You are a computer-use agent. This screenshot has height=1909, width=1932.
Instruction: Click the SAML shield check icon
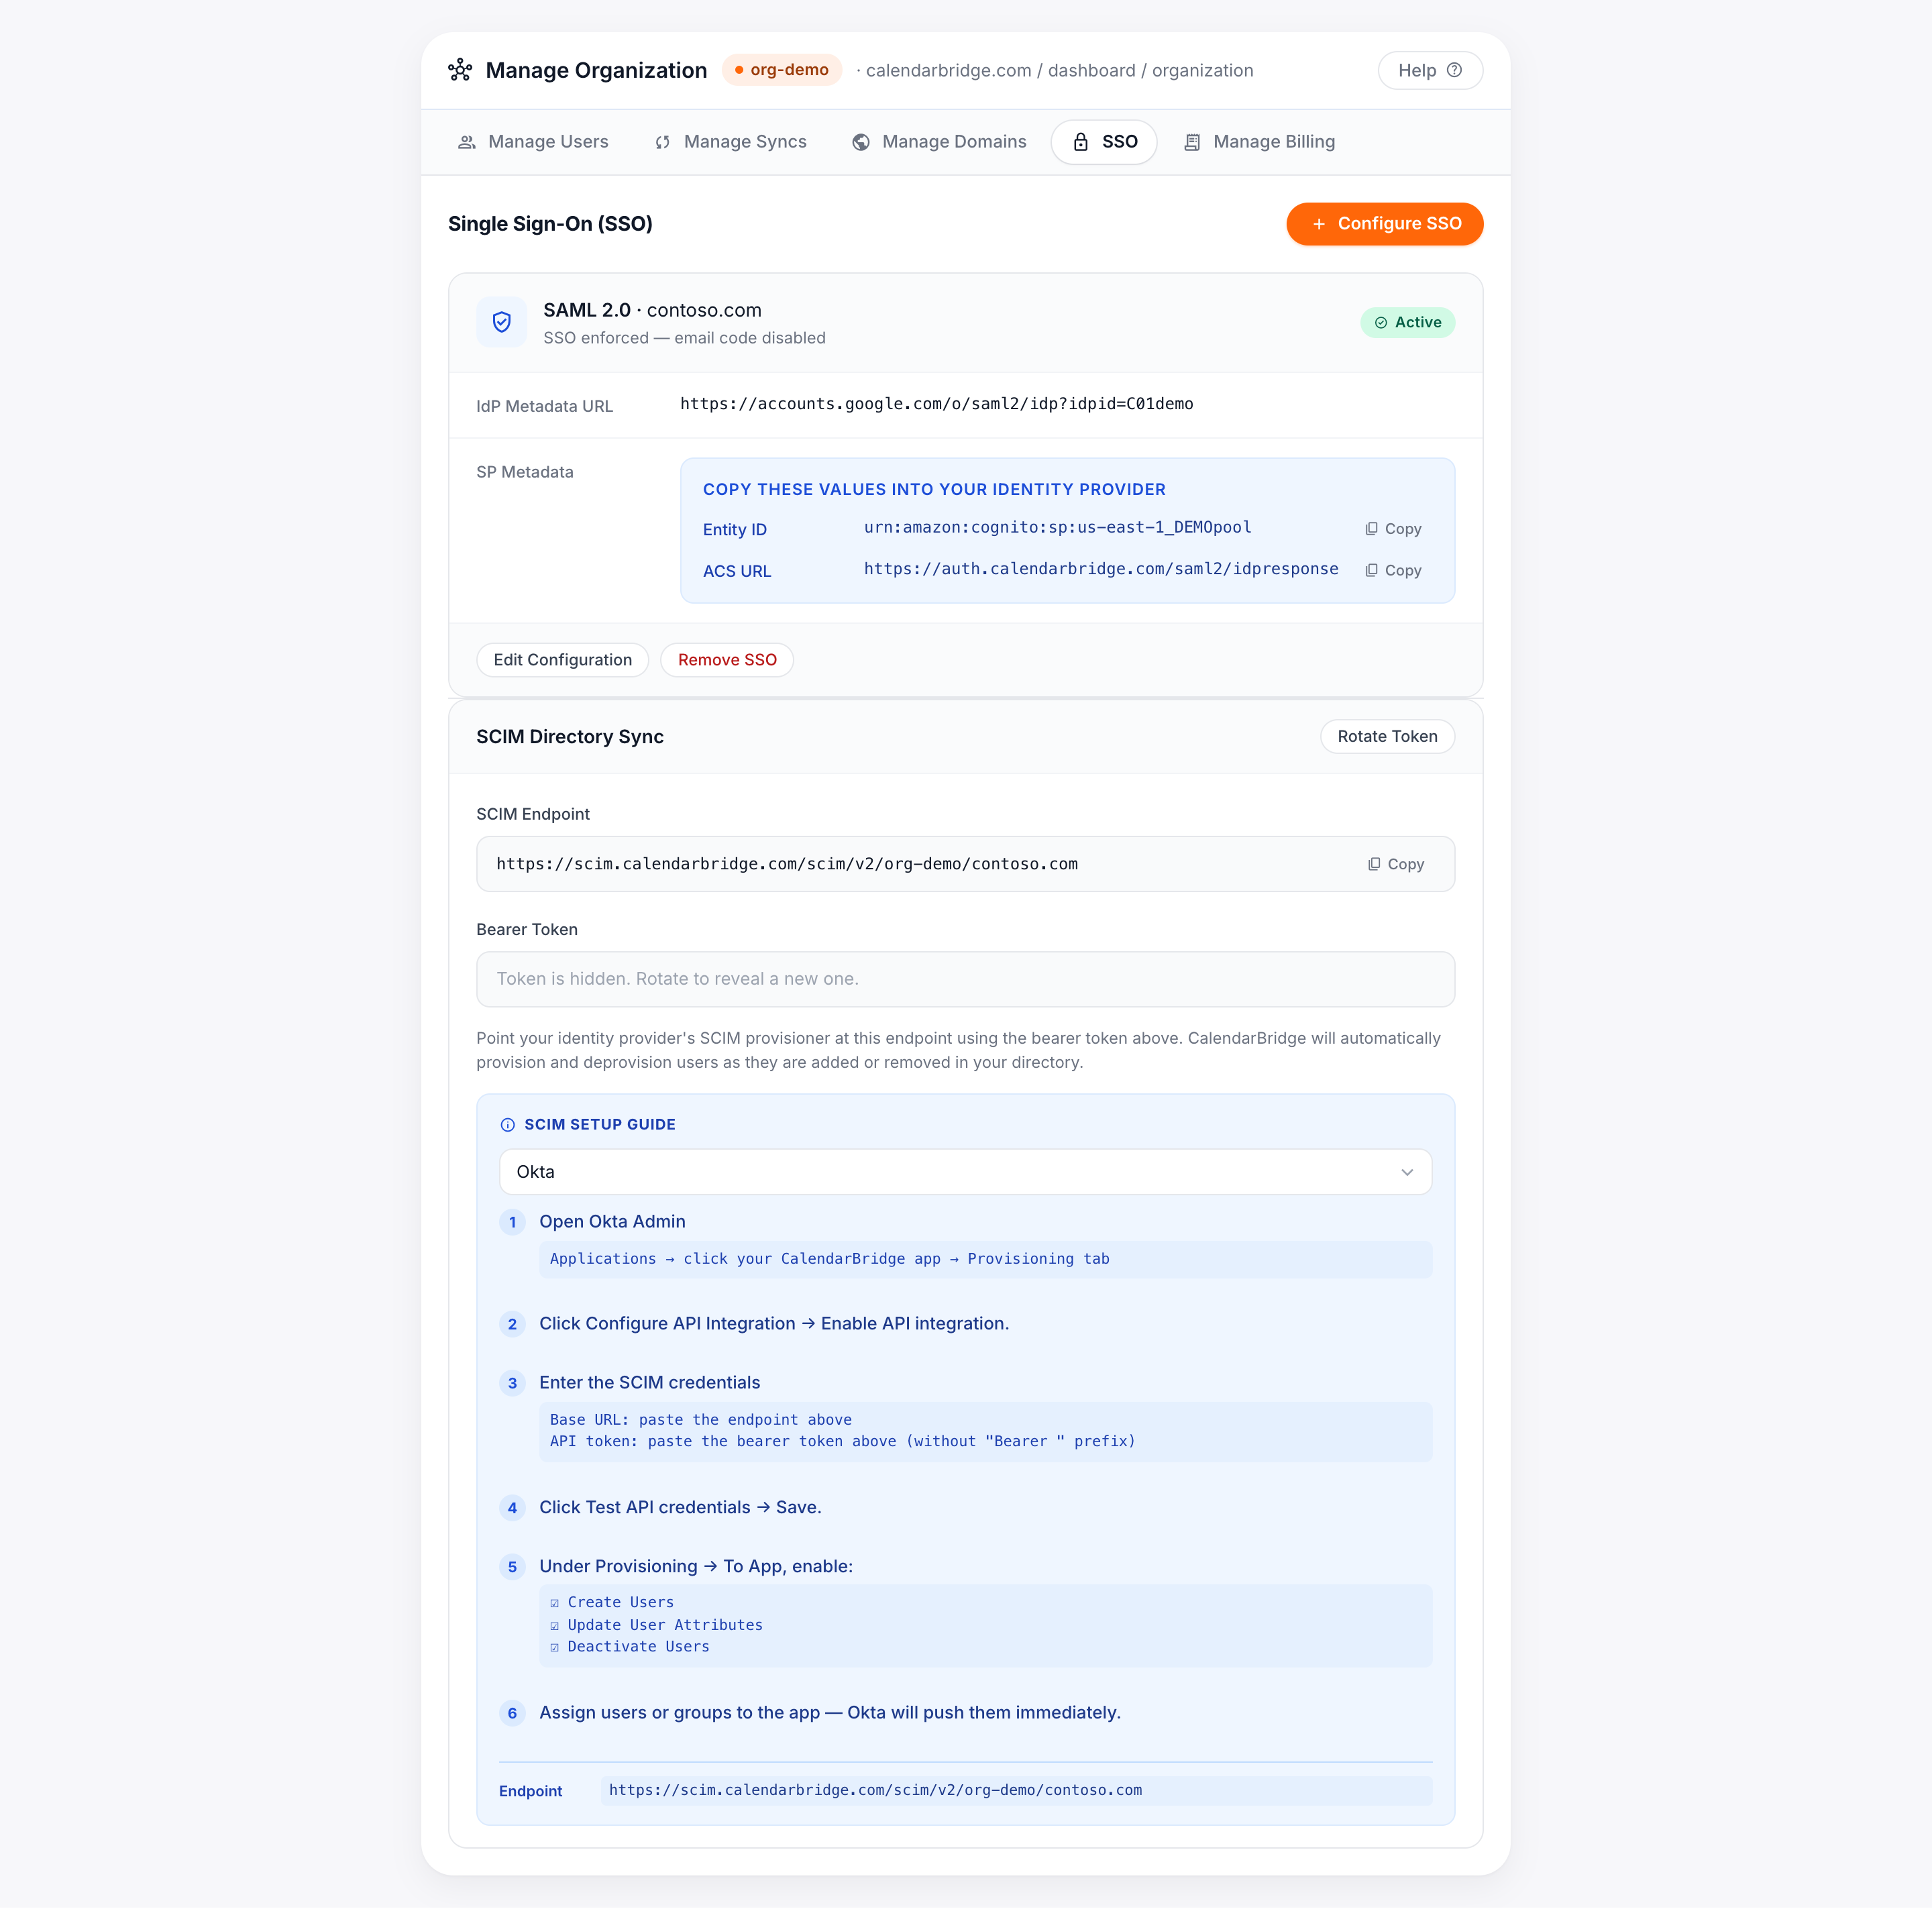coord(502,322)
